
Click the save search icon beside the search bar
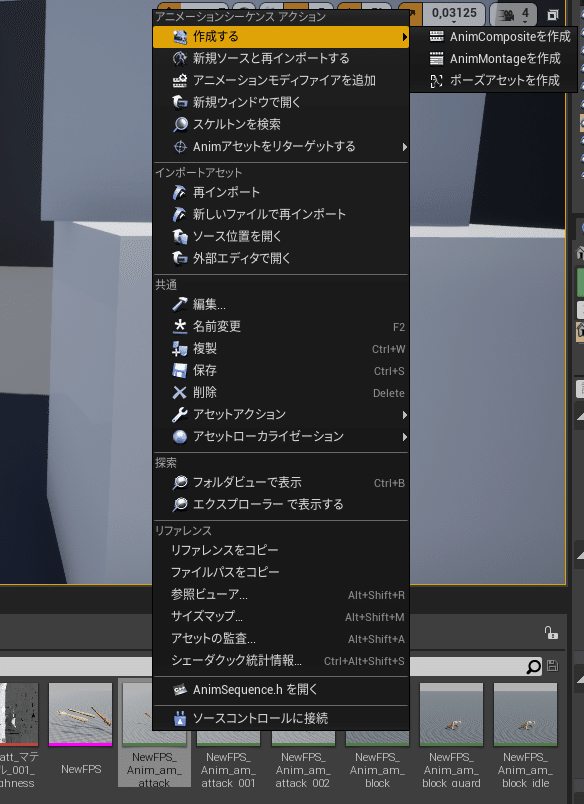[552, 666]
